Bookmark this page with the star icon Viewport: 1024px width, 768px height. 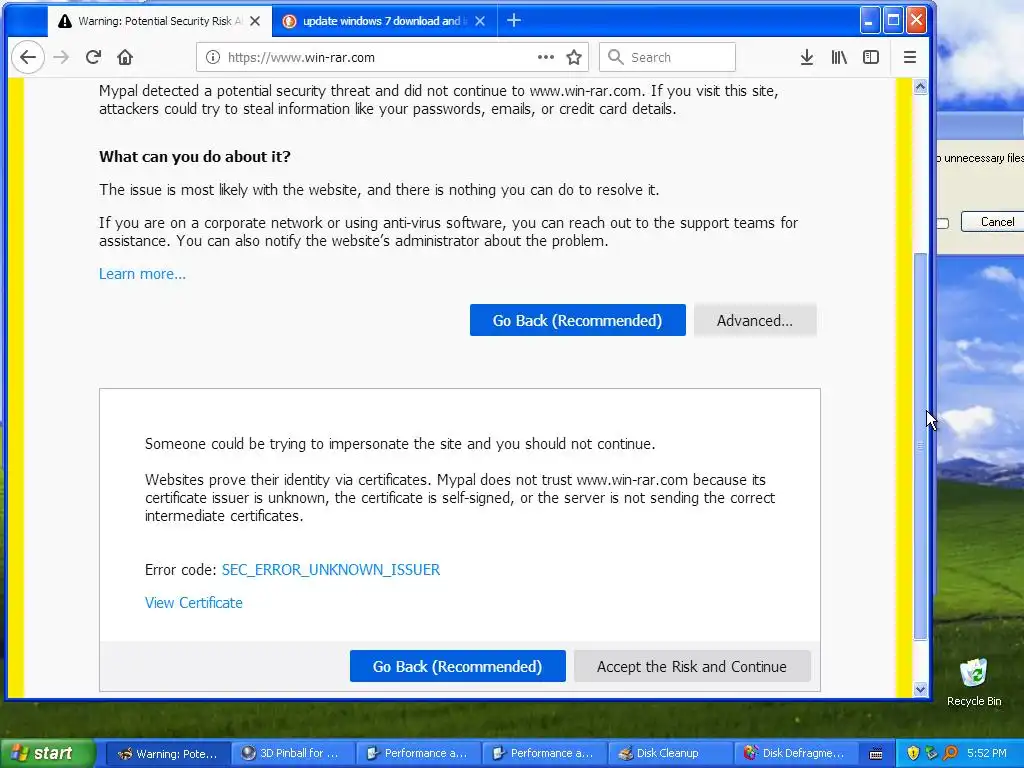tap(574, 57)
